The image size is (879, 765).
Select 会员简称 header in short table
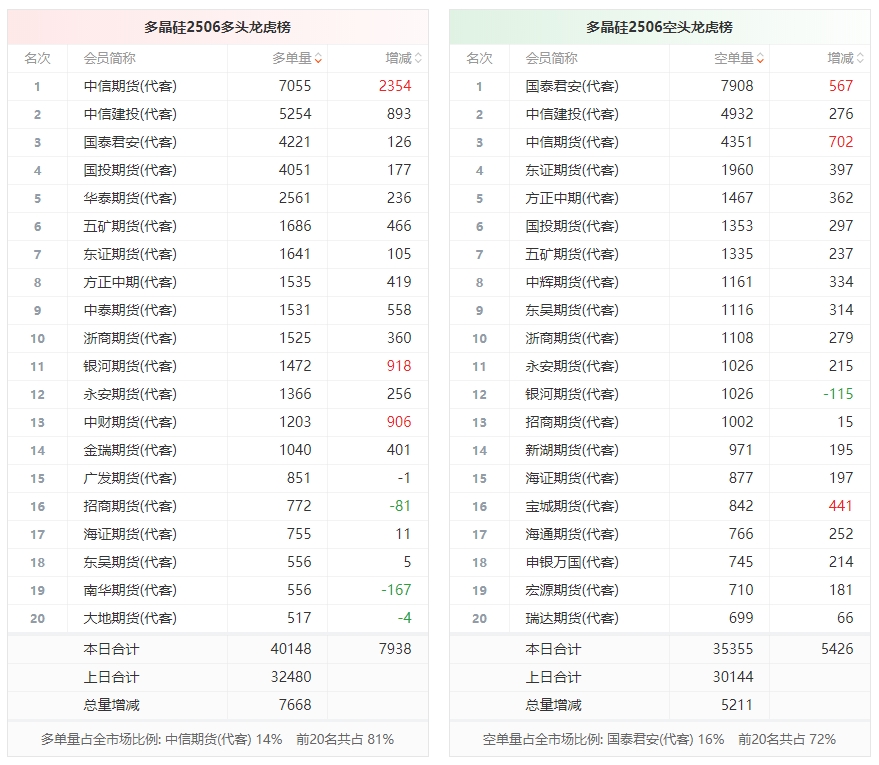(x=551, y=58)
